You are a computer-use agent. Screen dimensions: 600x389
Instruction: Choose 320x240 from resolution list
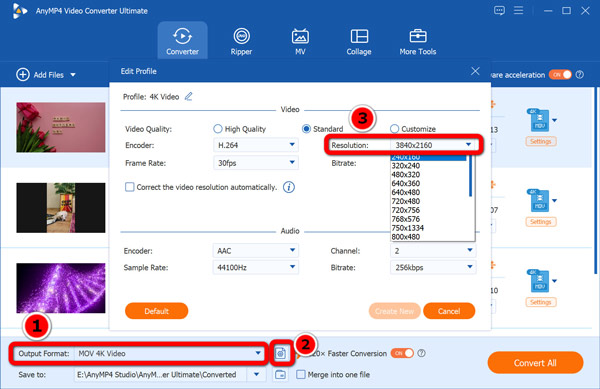(406, 166)
